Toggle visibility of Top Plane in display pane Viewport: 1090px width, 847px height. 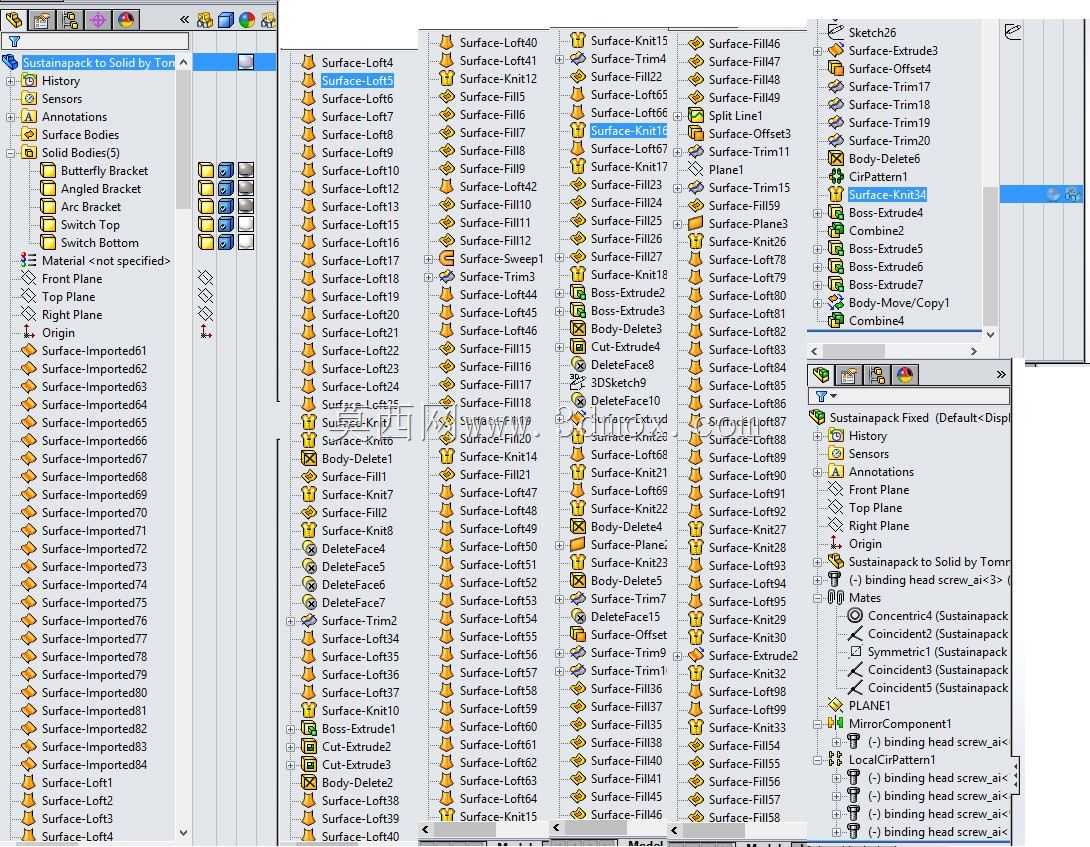(205, 296)
